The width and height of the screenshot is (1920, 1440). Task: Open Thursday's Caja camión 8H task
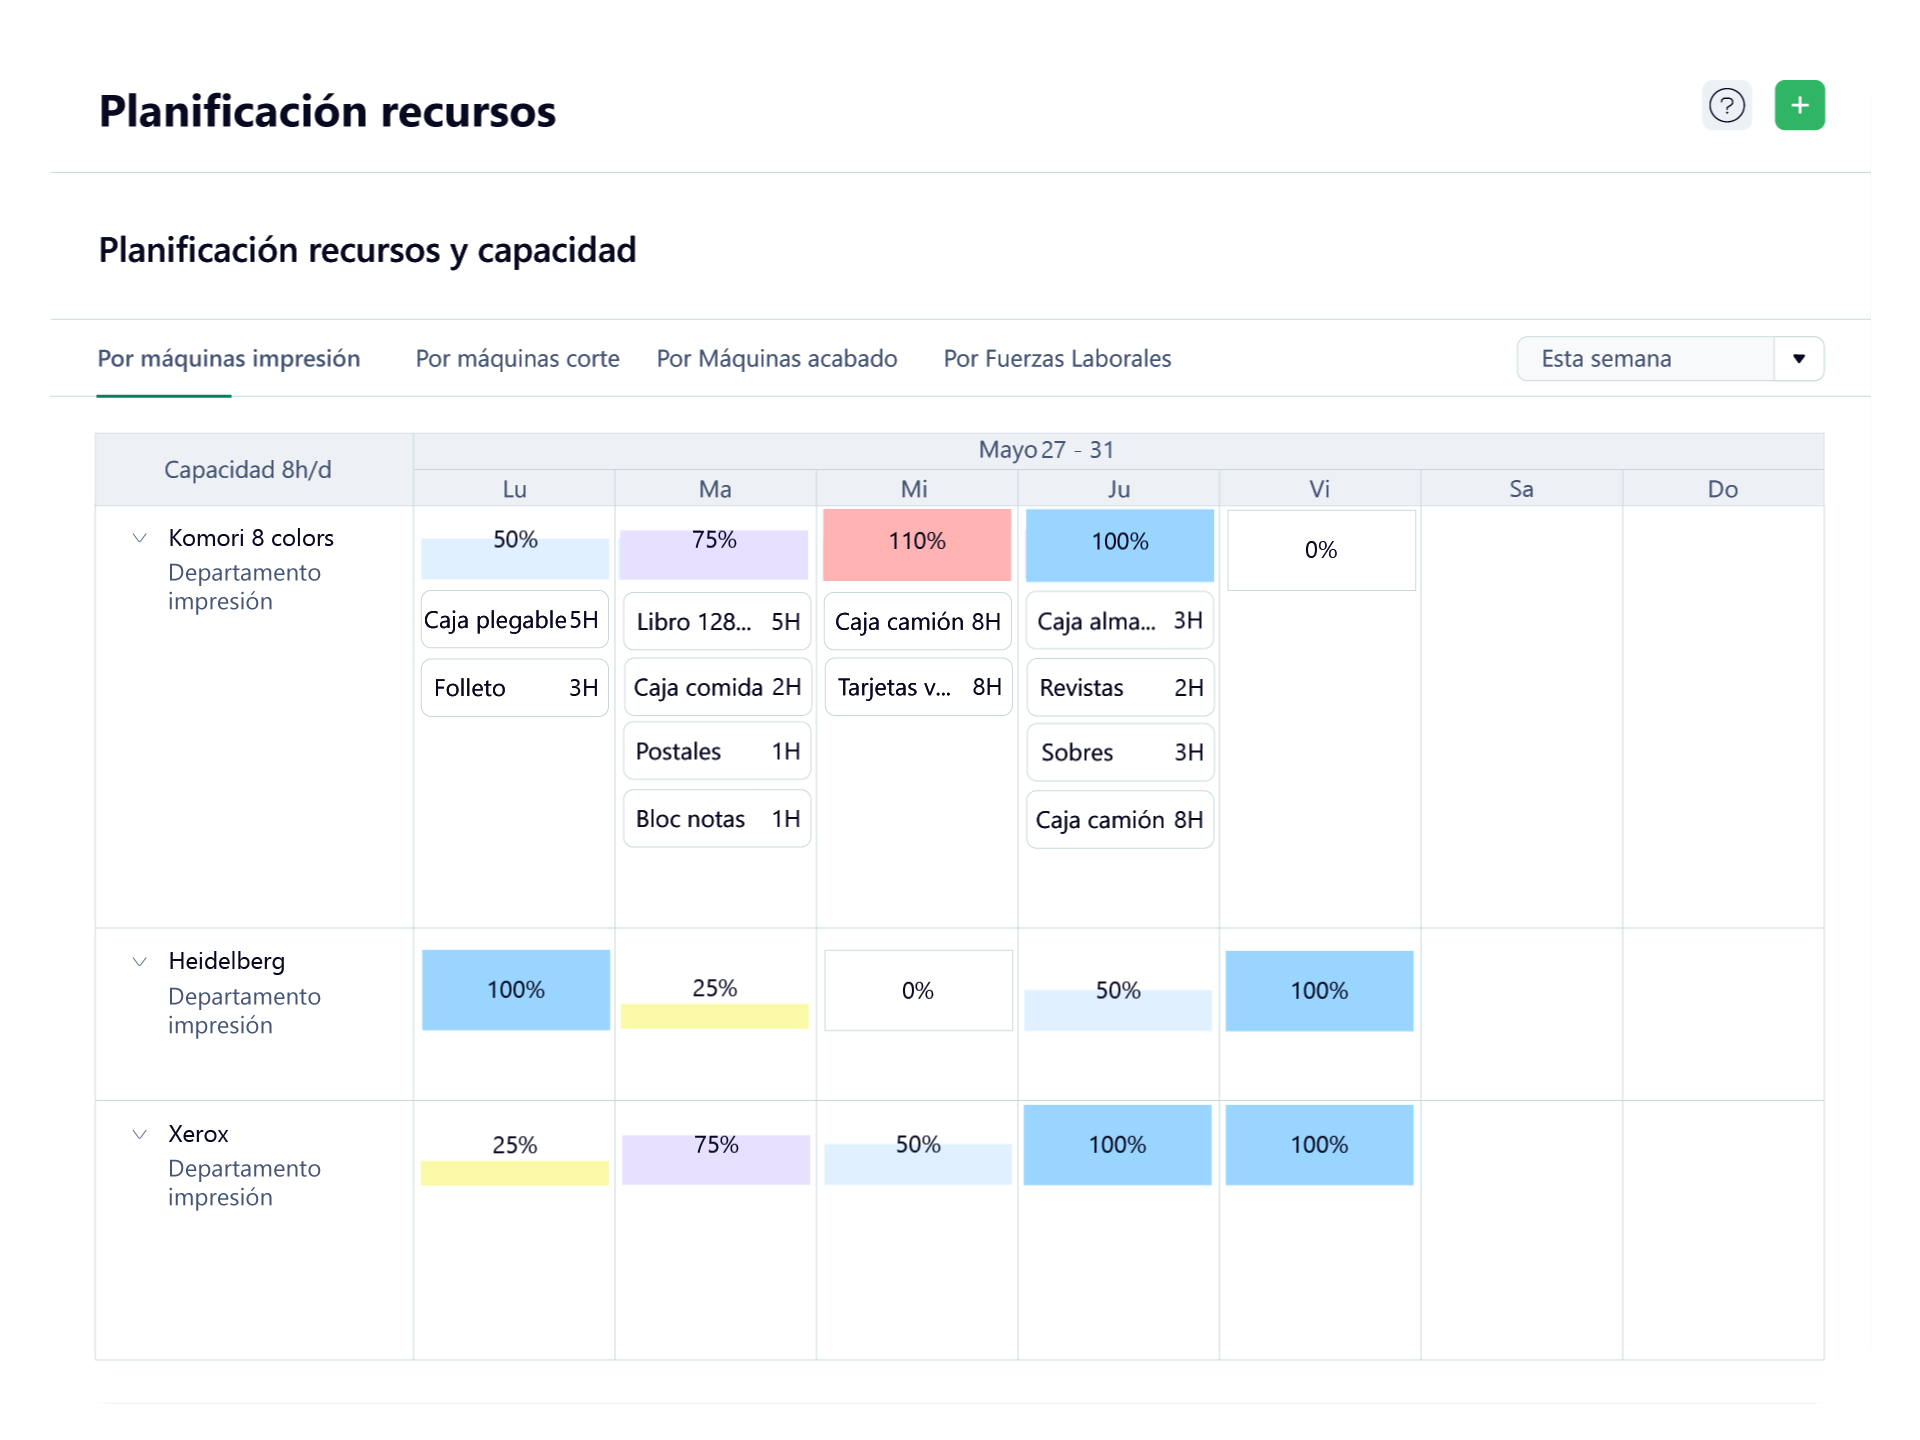(x=1120, y=820)
